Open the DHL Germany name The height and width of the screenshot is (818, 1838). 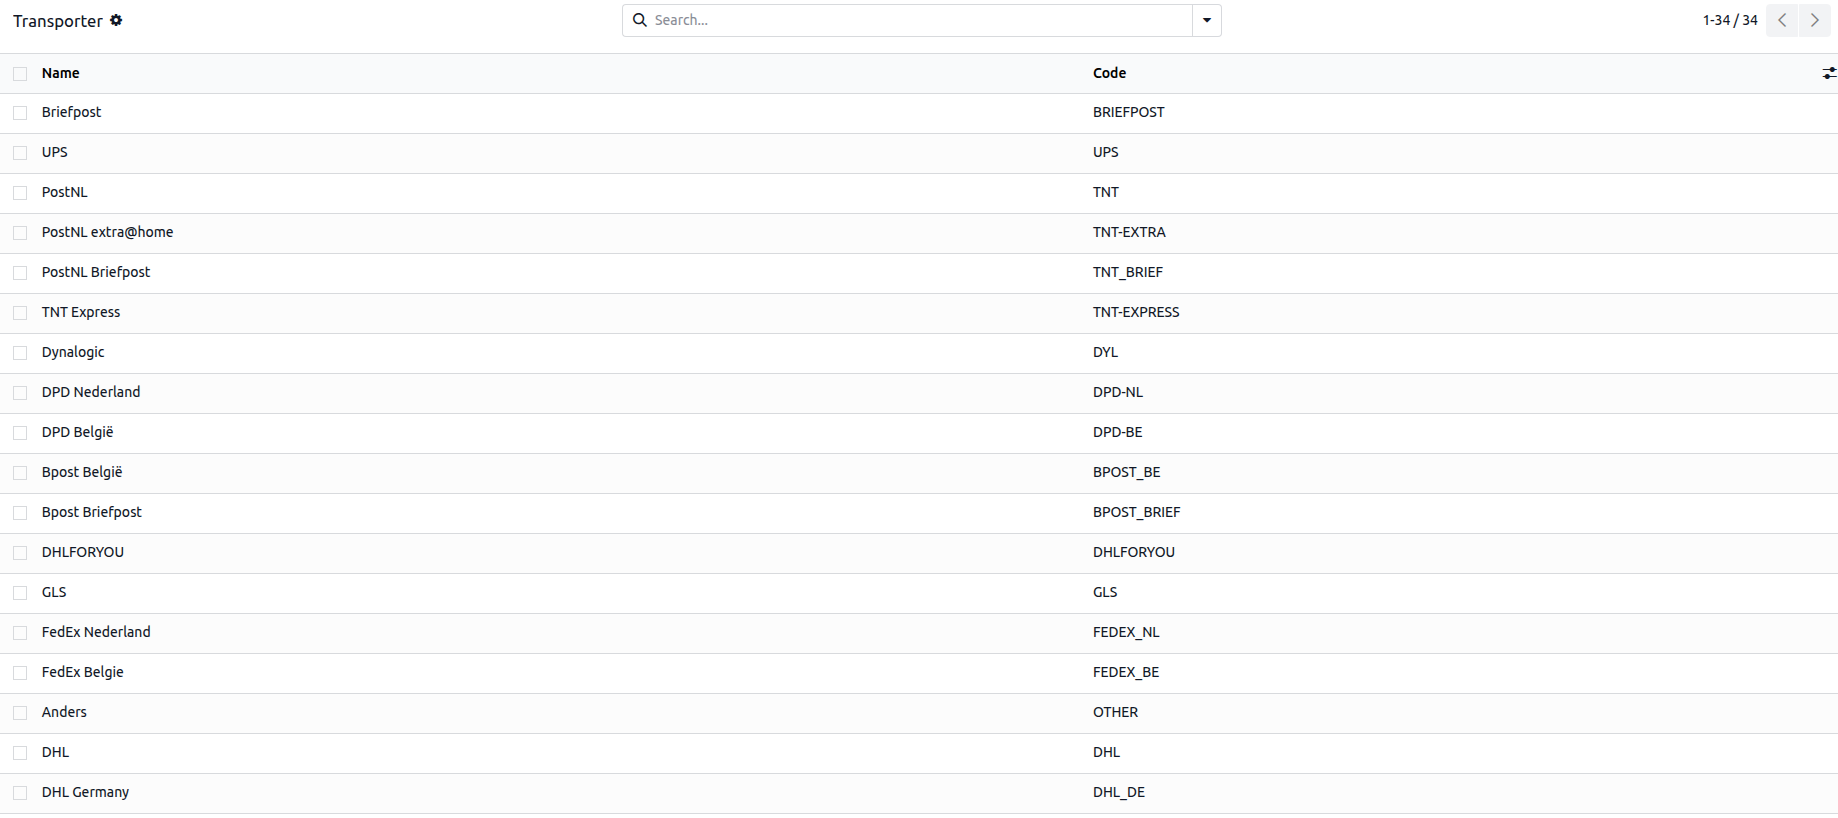(x=86, y=792)
